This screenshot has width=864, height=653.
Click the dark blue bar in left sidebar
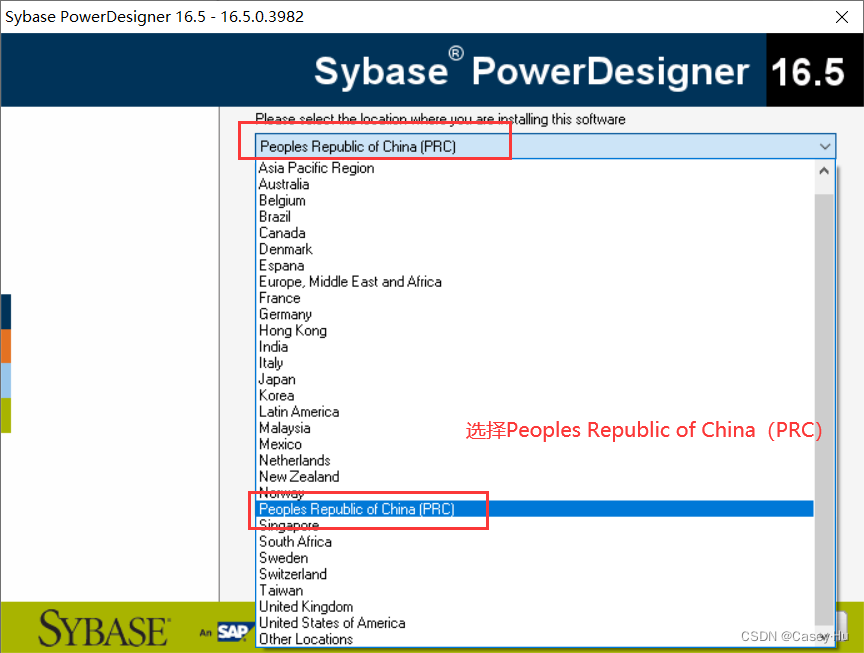(x=5, y=311)
